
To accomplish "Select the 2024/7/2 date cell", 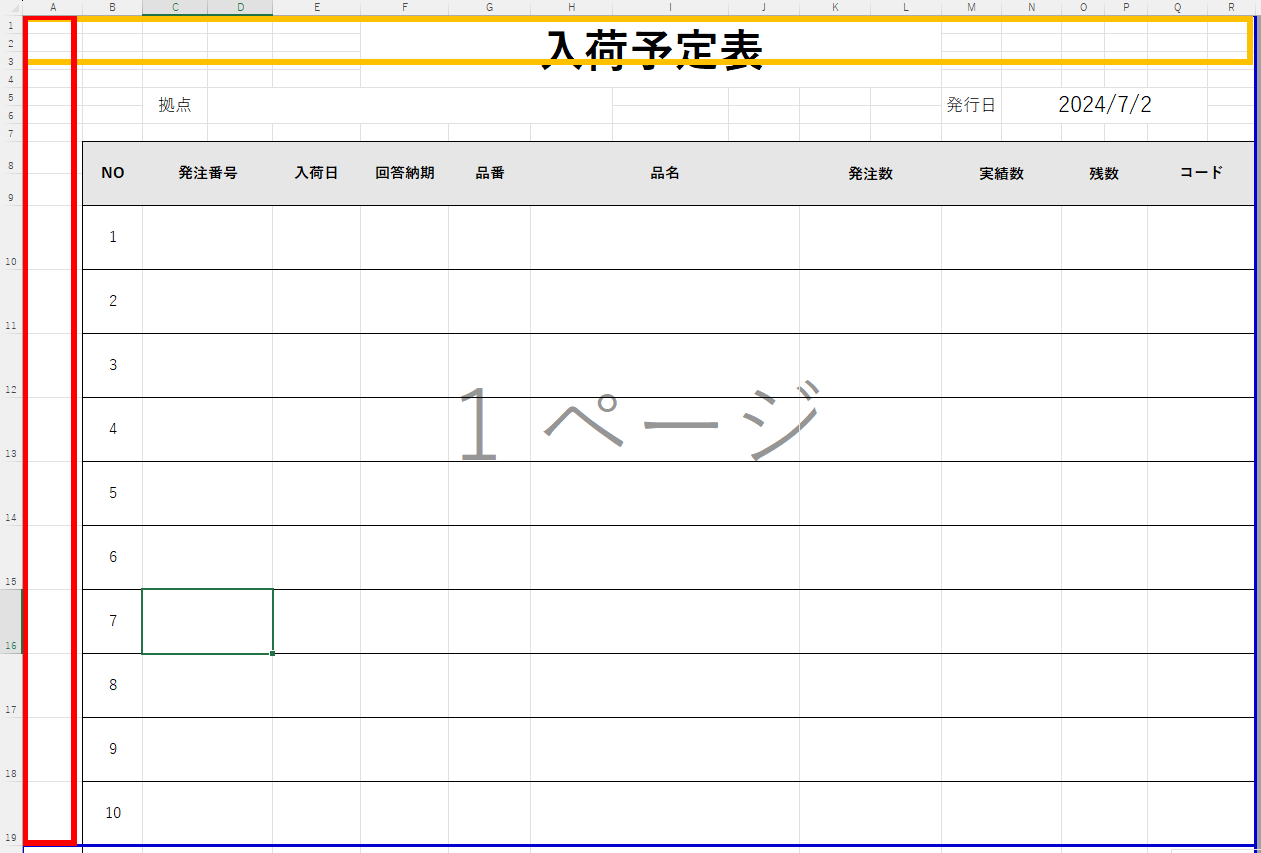I will tap(1104, 105).
